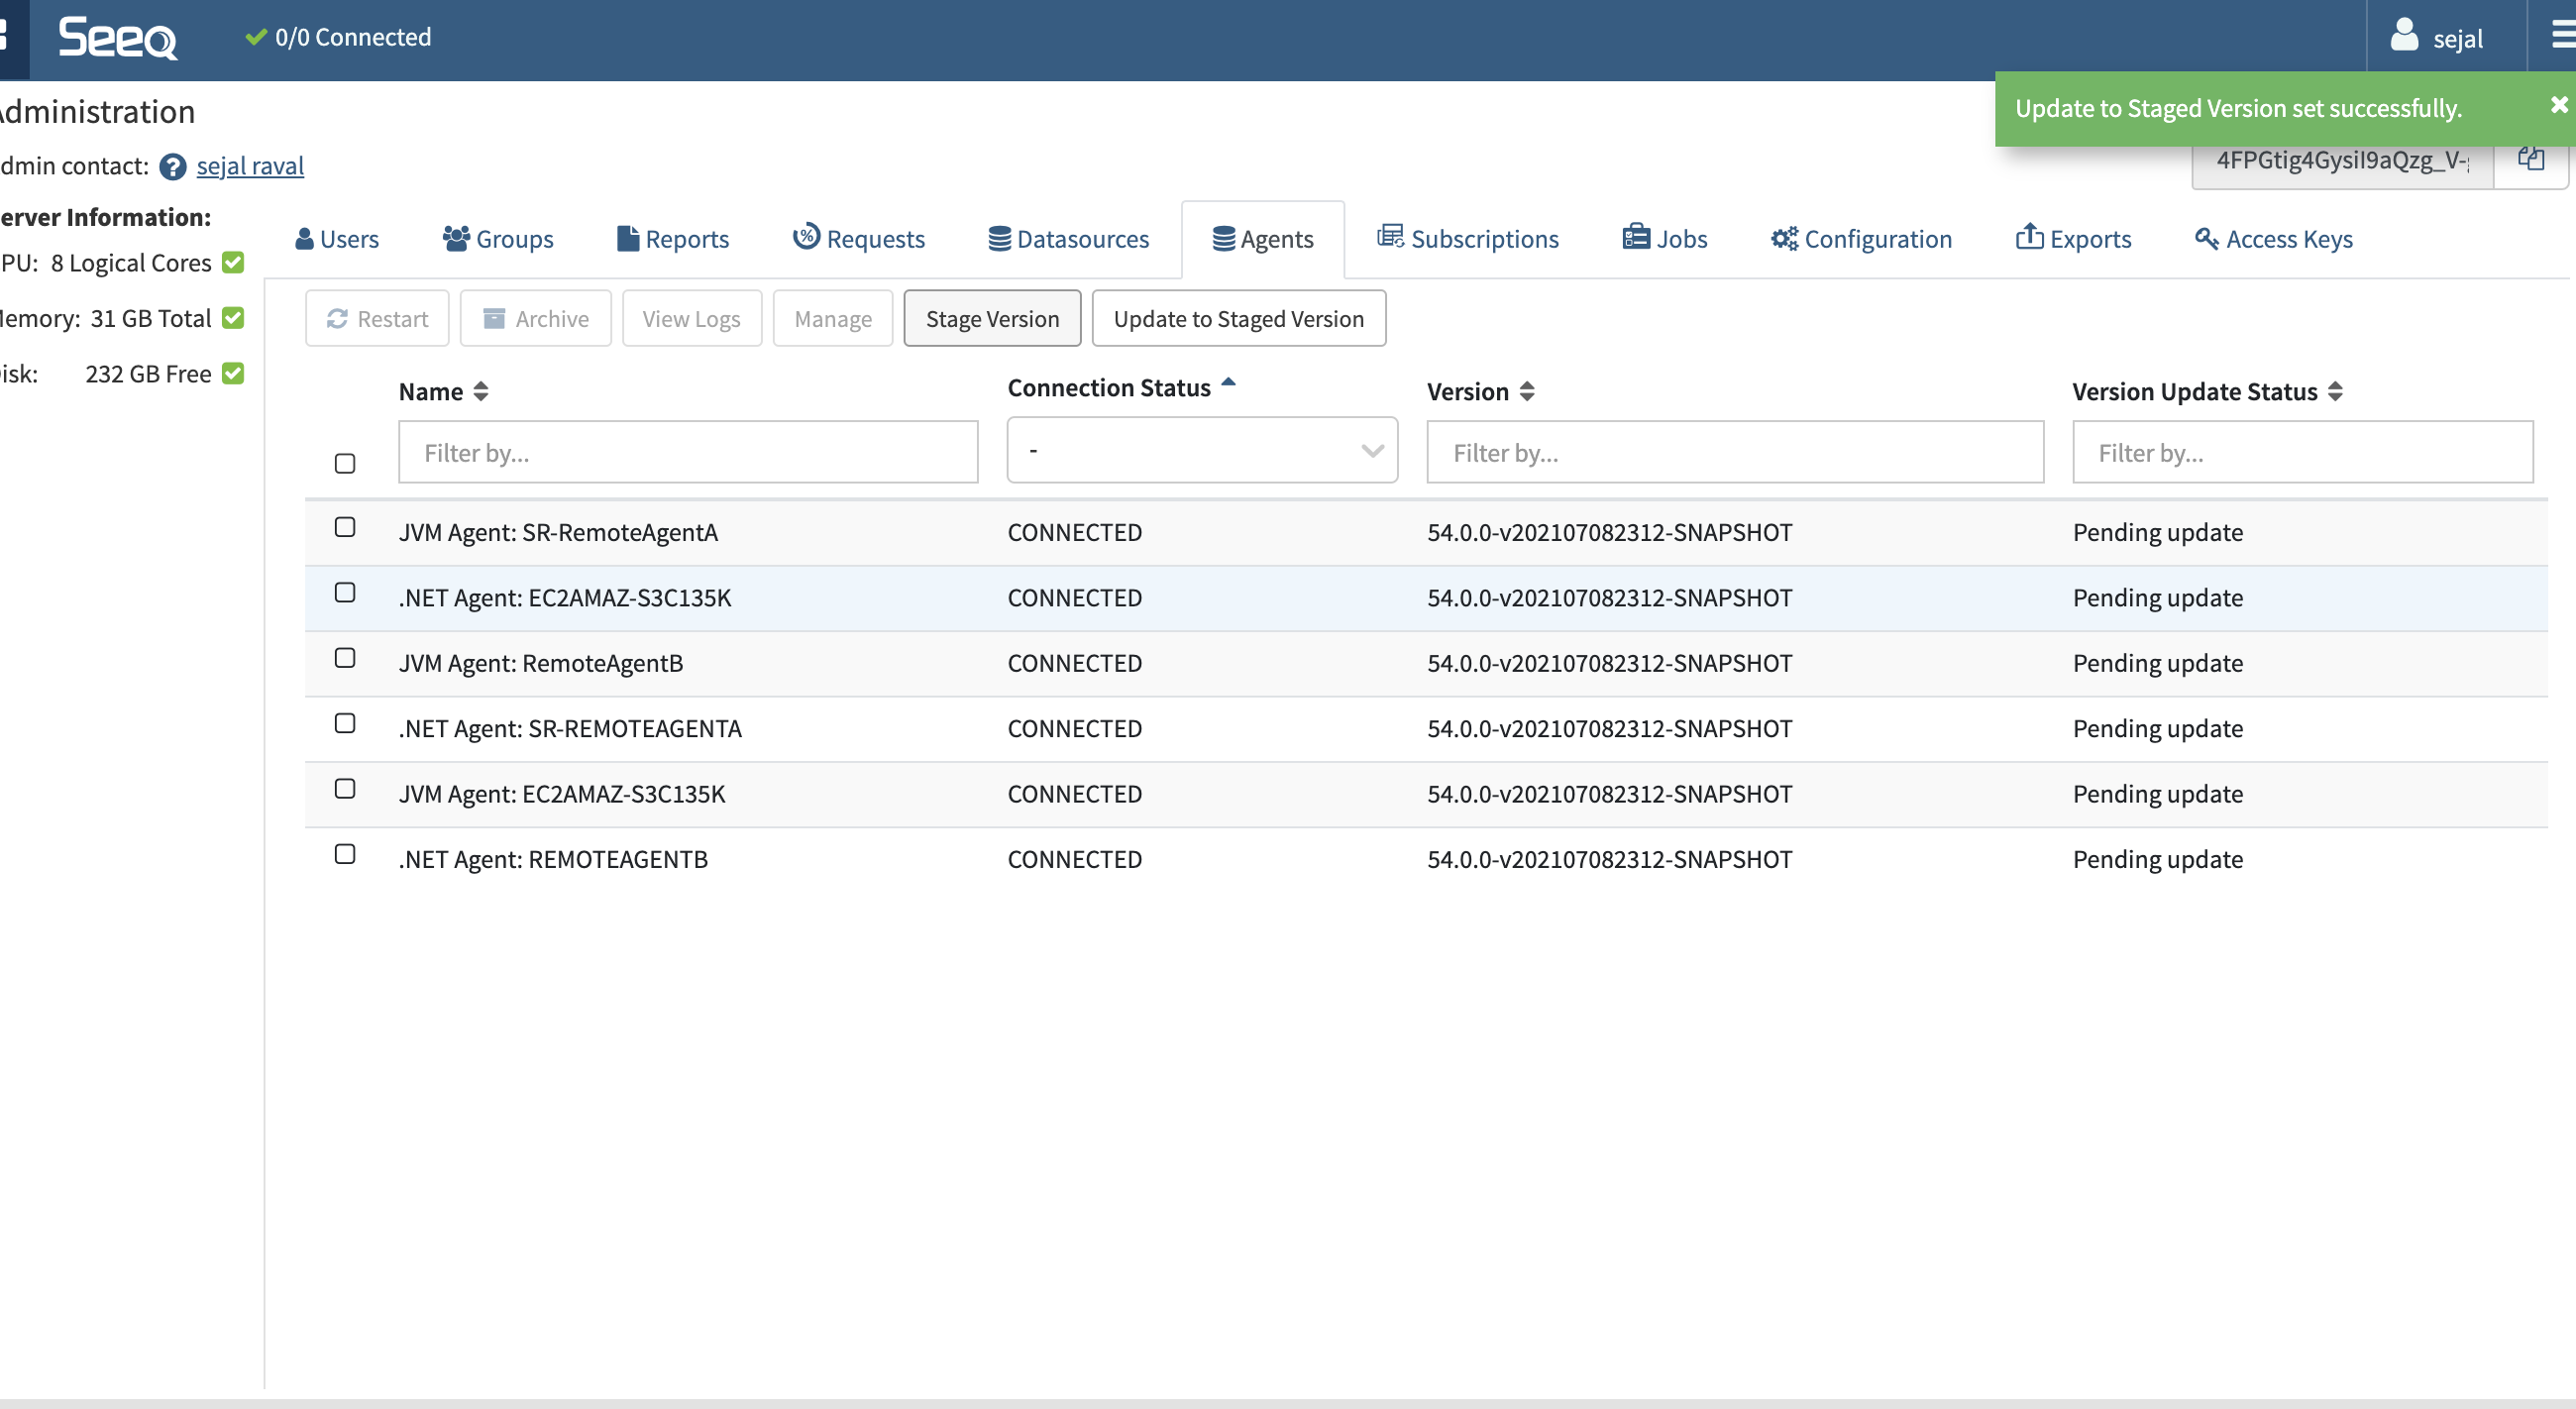The image size is (2576, 1409).
Task: Click the sejal user icon
Action: pos(2404,37)
